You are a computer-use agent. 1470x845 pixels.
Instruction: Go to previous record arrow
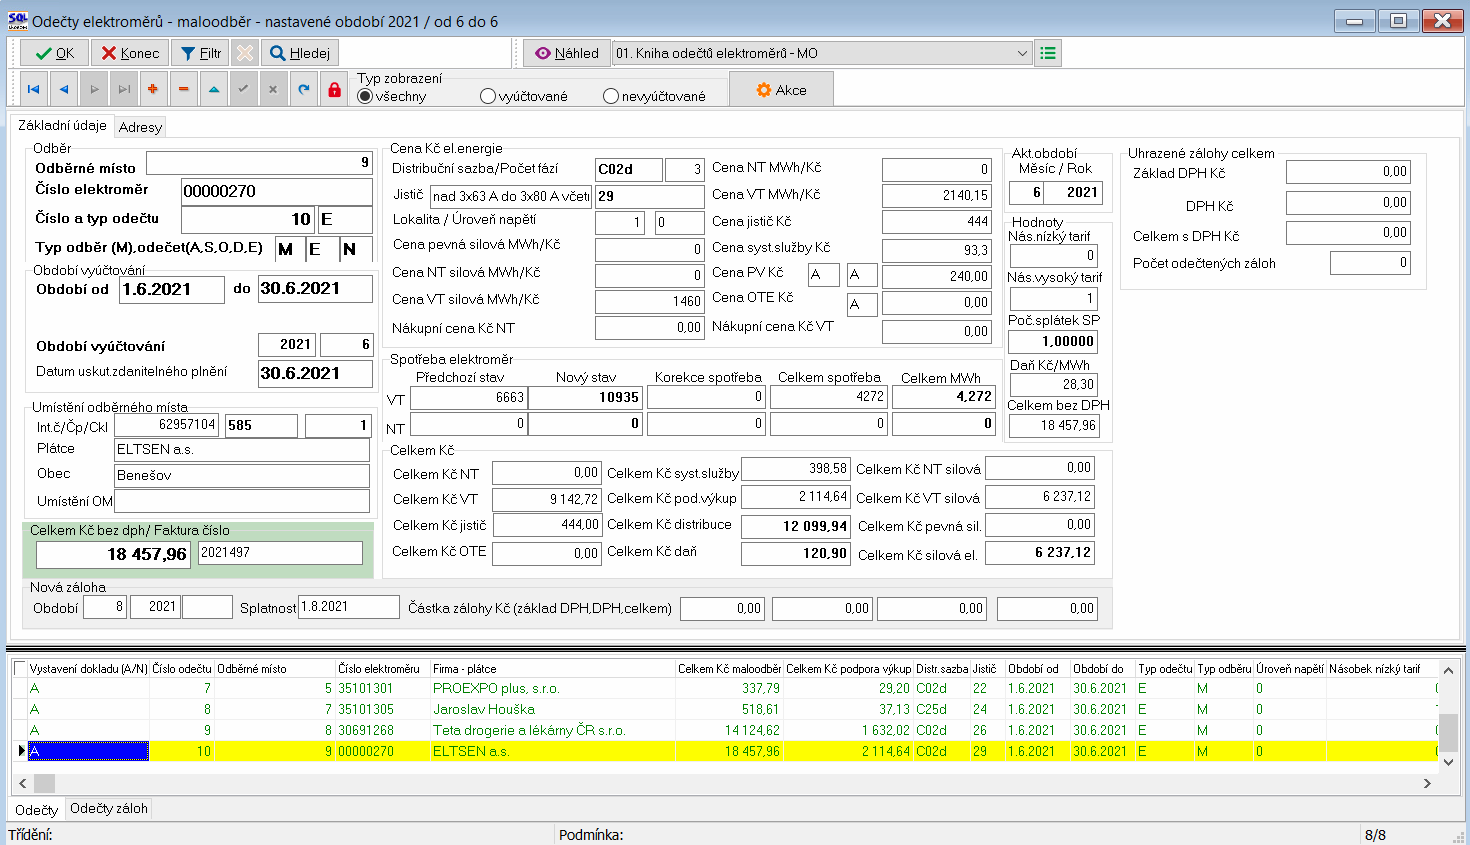[x=63, y=90]
